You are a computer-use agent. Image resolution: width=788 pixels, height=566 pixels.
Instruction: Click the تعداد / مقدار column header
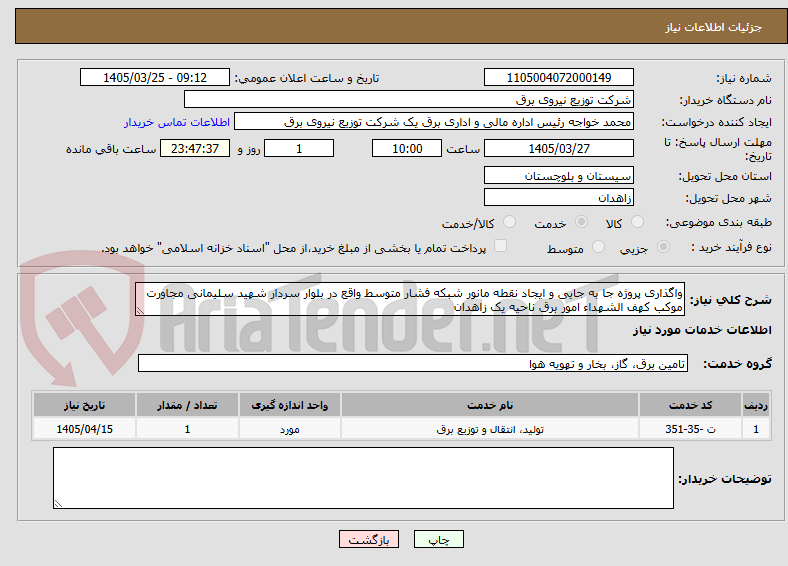point(187,405)
